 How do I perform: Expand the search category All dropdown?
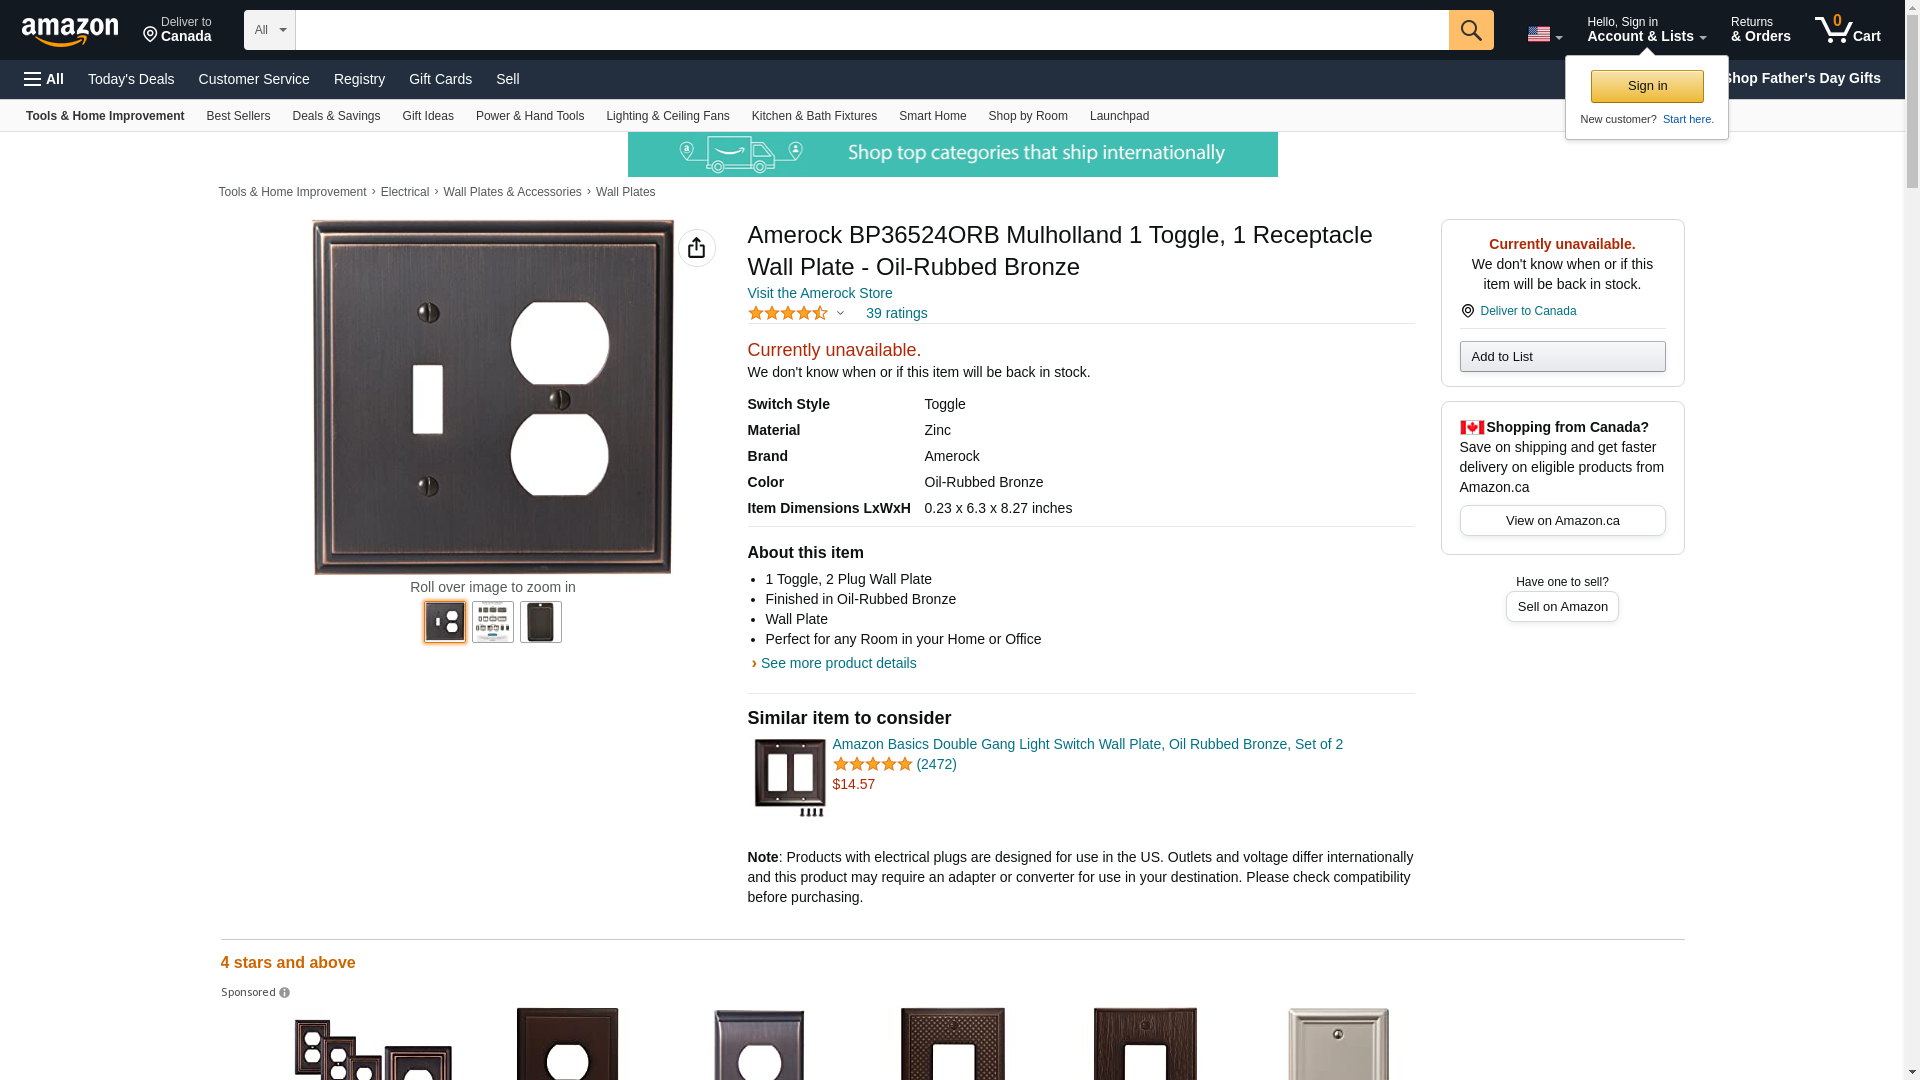[x=270, y=30]
